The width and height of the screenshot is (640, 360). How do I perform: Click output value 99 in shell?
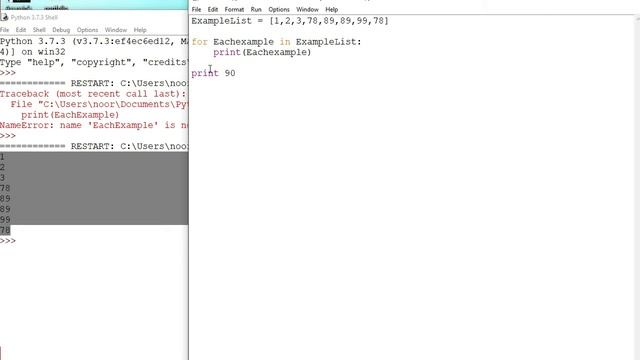click(5, 220)
